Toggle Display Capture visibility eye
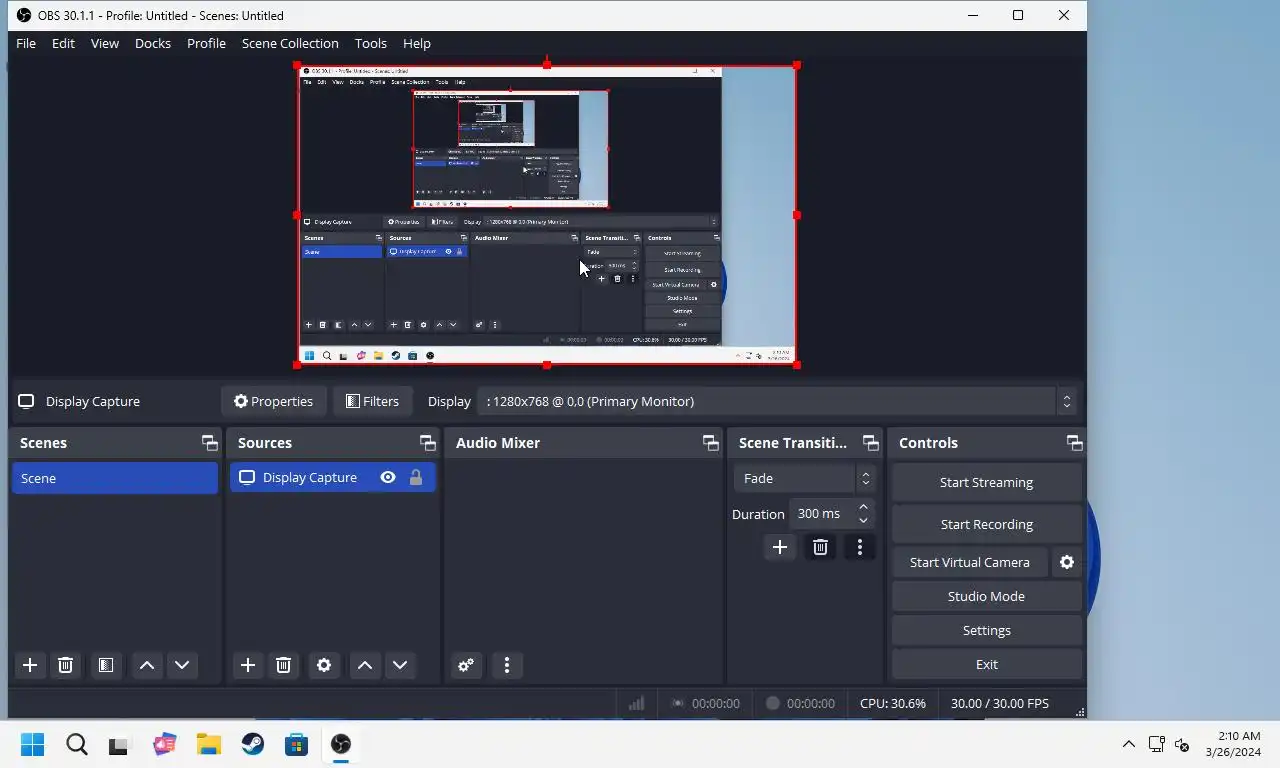 [388, 477]
